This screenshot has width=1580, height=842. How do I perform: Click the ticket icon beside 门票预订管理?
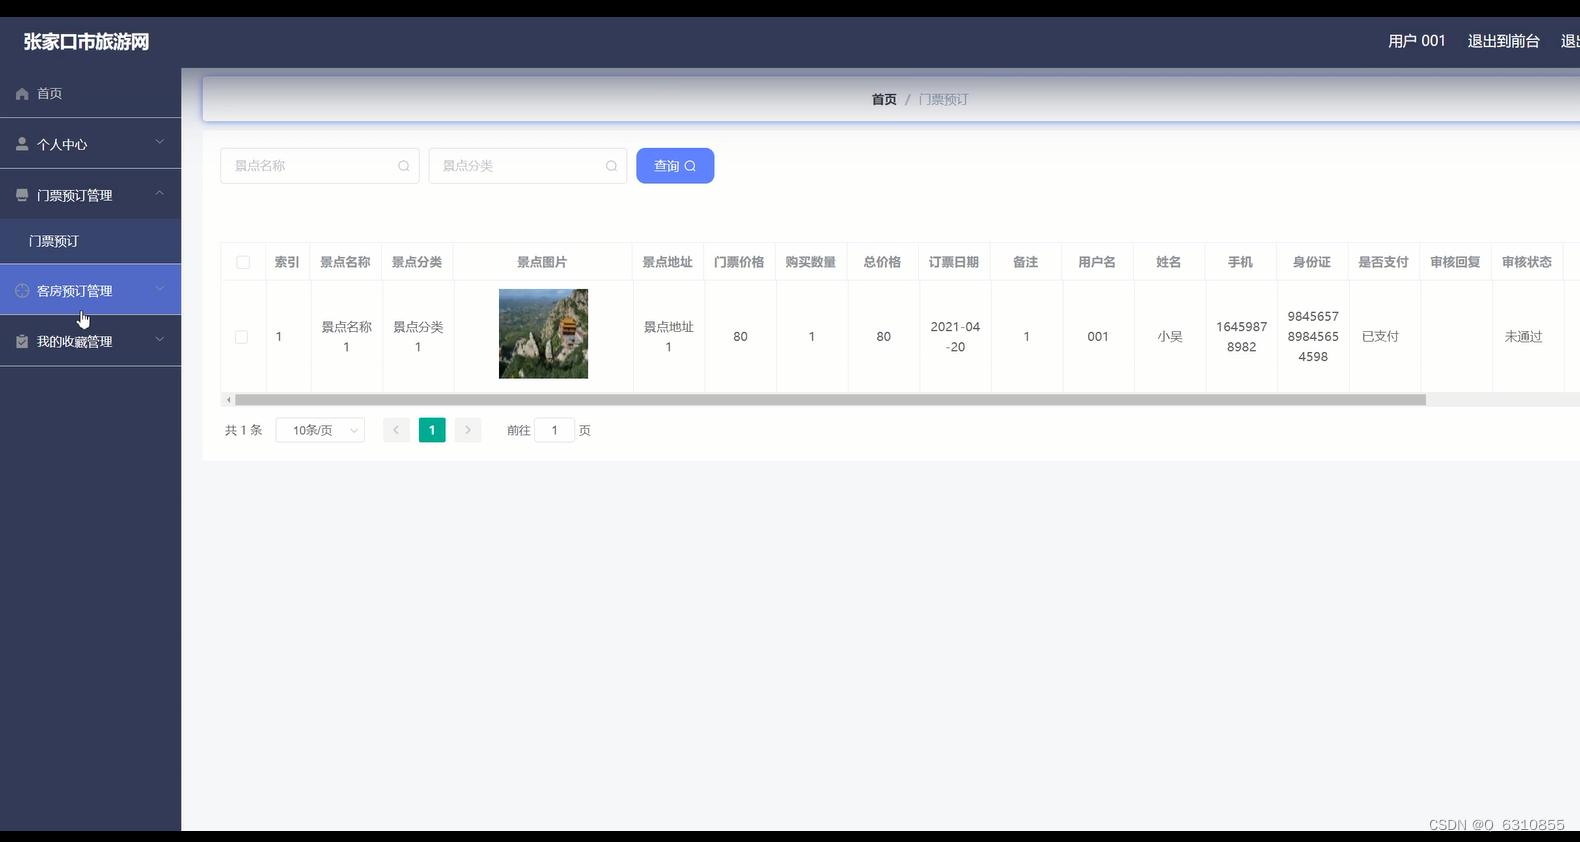(22, 195)
